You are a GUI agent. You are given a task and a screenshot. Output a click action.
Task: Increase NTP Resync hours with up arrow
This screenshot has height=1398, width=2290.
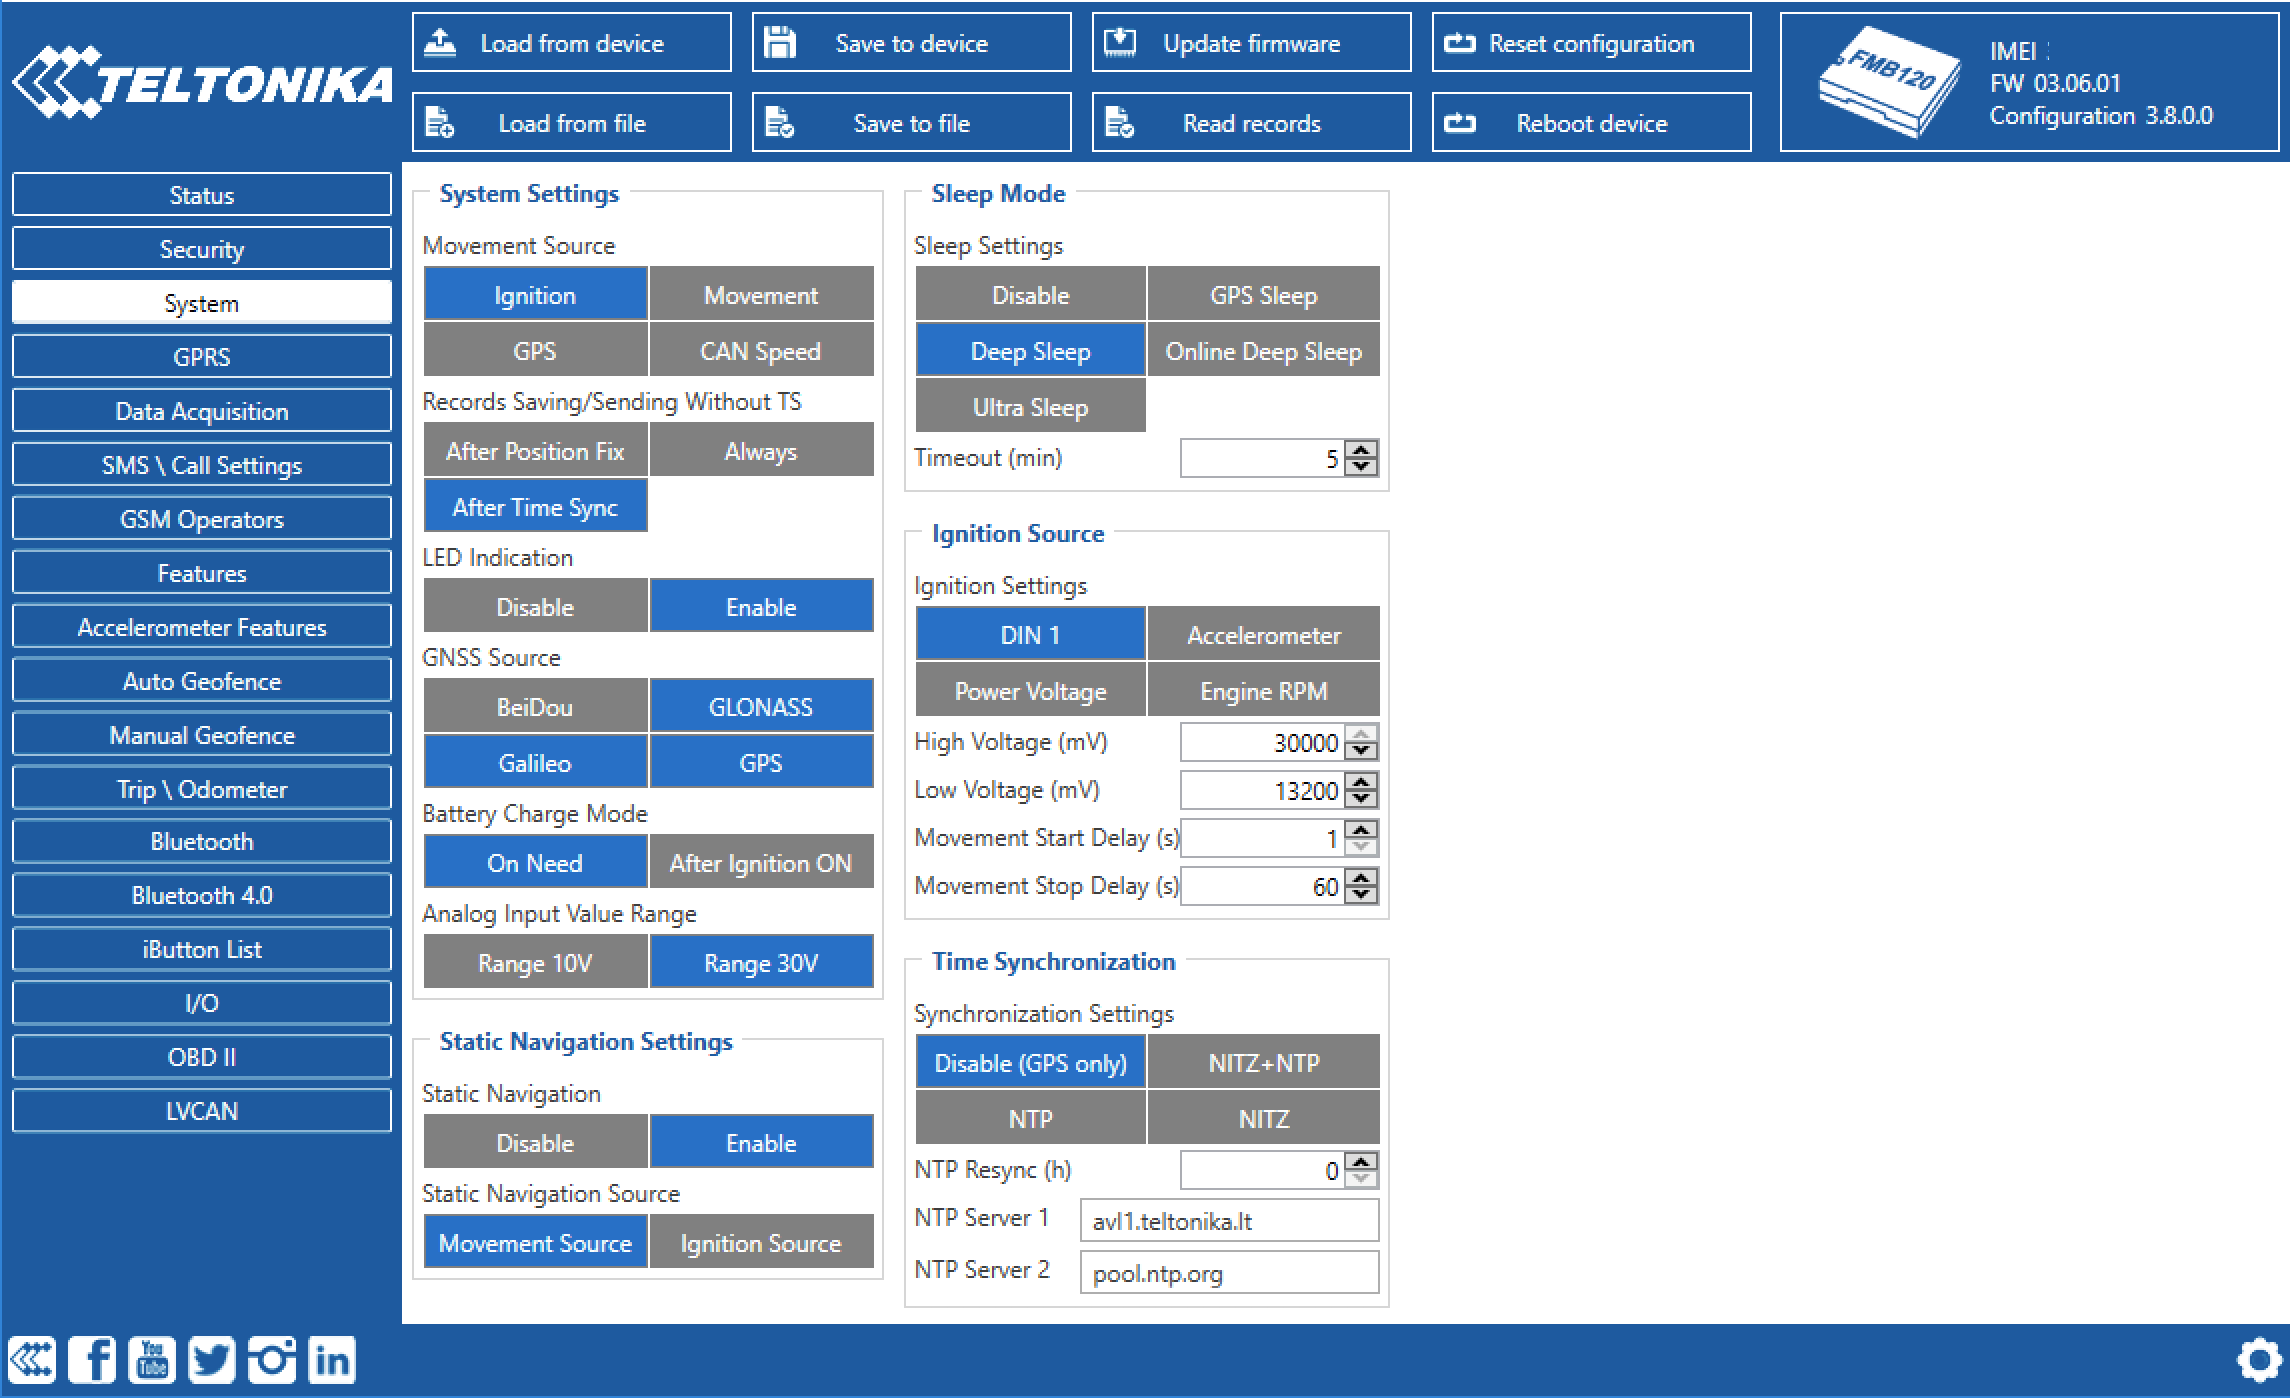1361,1162
